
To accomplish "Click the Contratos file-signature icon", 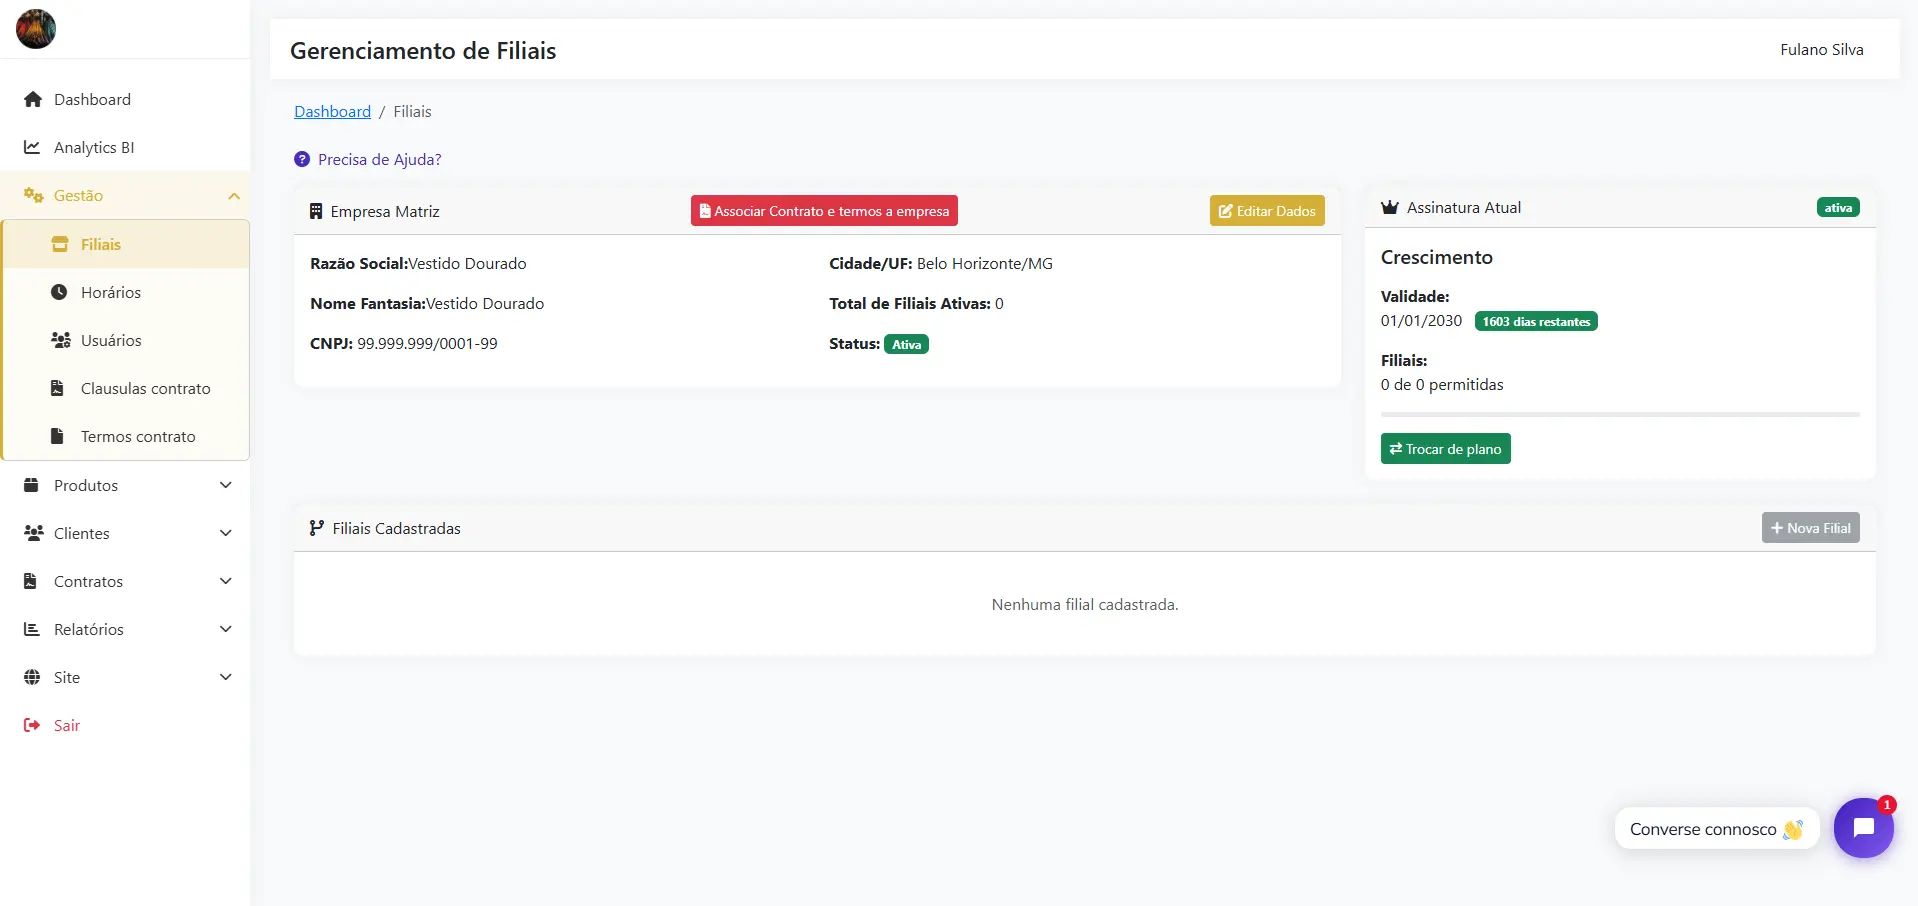I will tap(30, 581).
